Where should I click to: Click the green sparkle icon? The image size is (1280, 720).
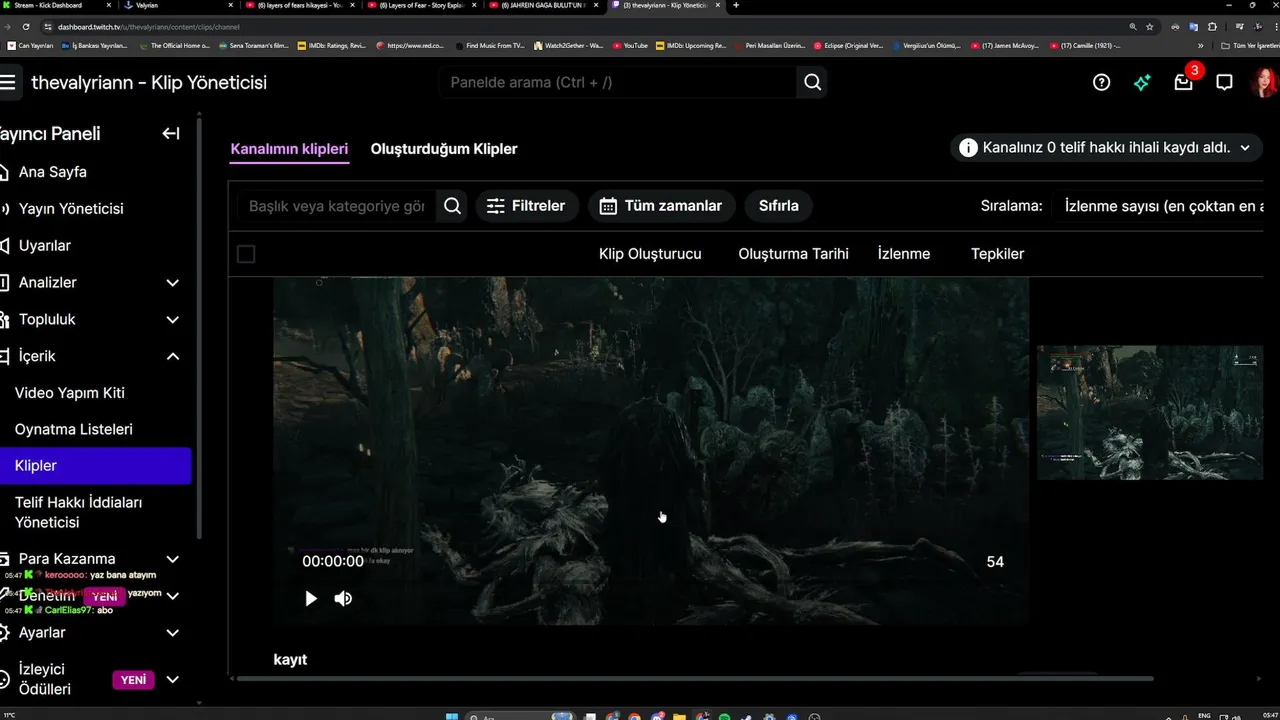[1142, 83]
